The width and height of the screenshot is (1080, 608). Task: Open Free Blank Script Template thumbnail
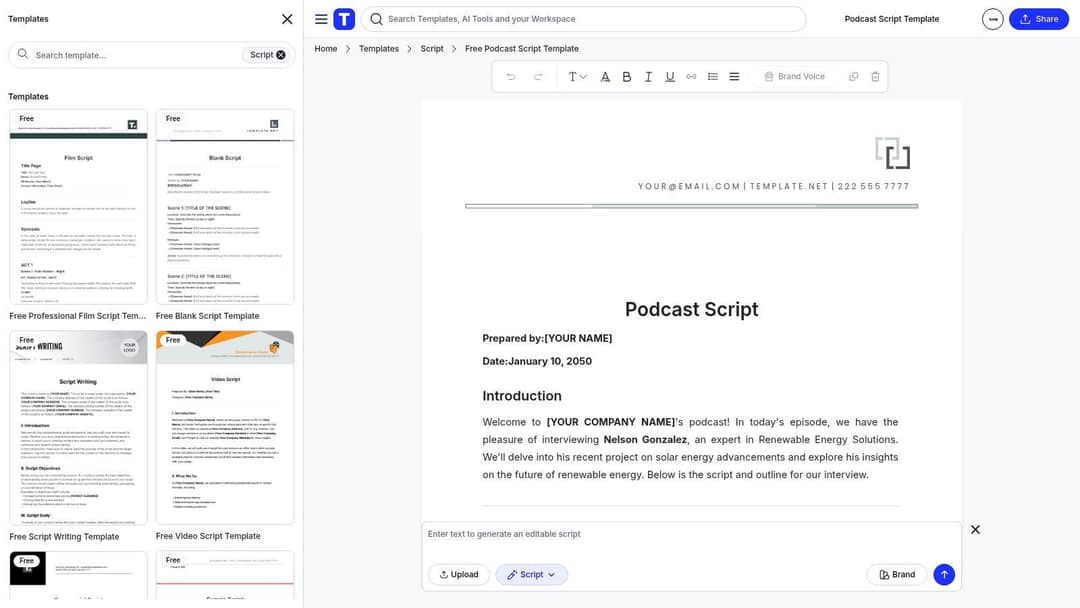click(225, 207)
